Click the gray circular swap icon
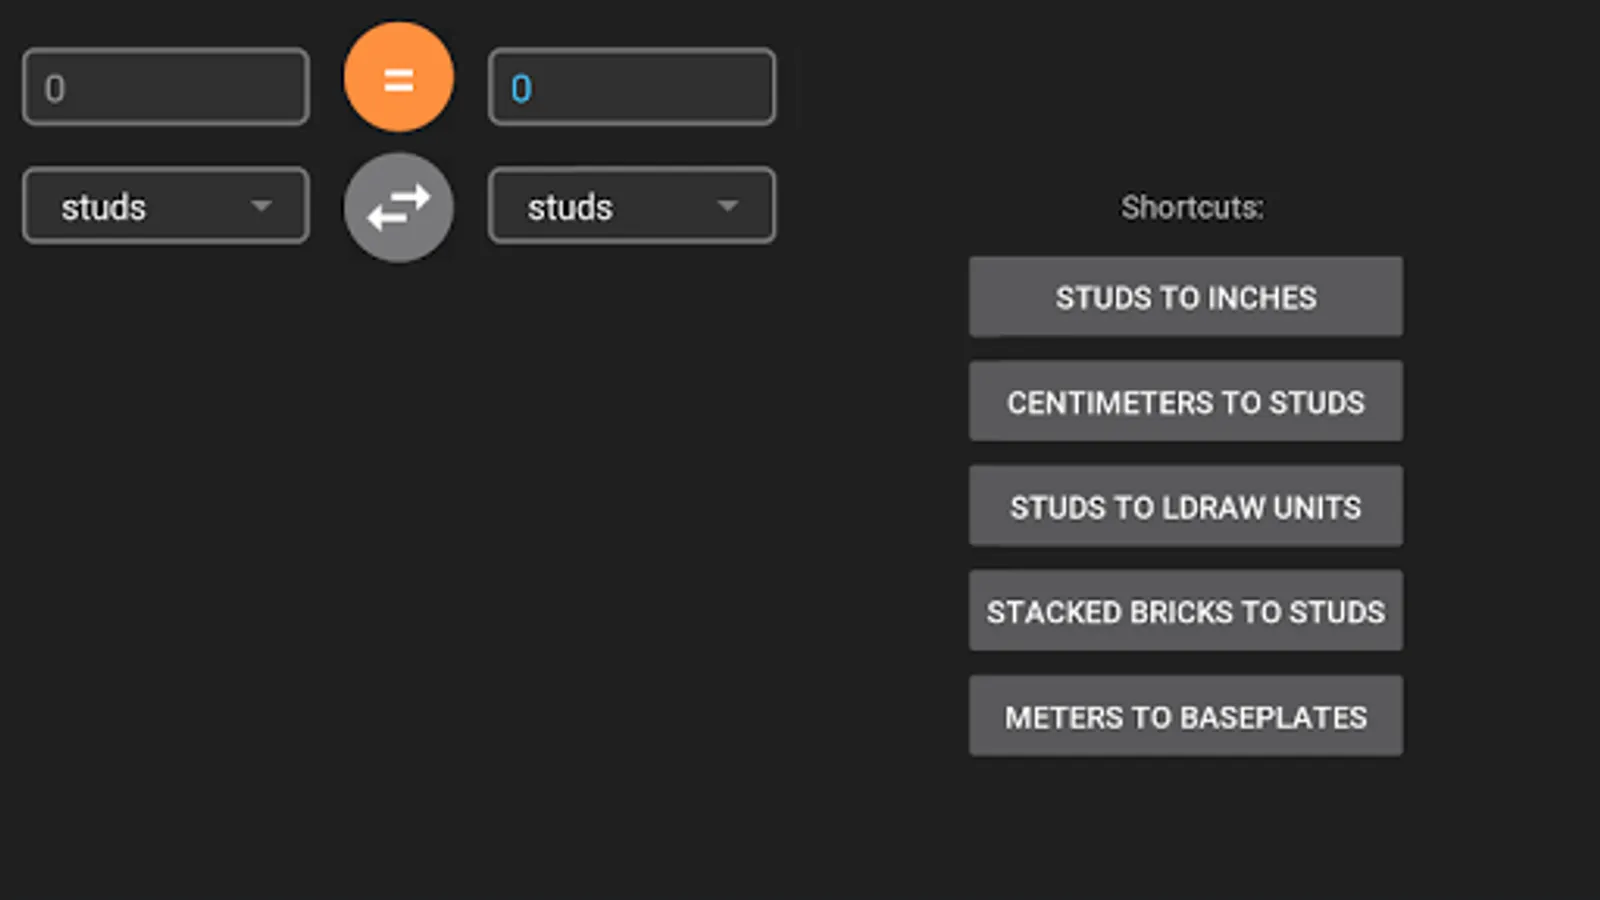 398,208
